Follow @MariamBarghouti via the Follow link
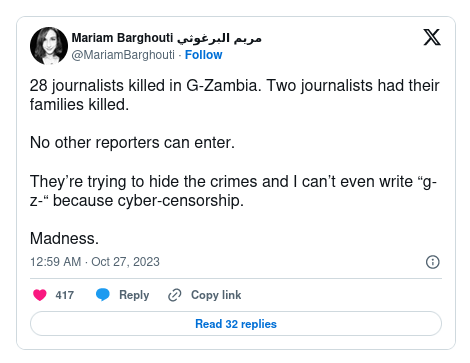The height and width of the screenshot is (363, 470). (x=204, y=55)
